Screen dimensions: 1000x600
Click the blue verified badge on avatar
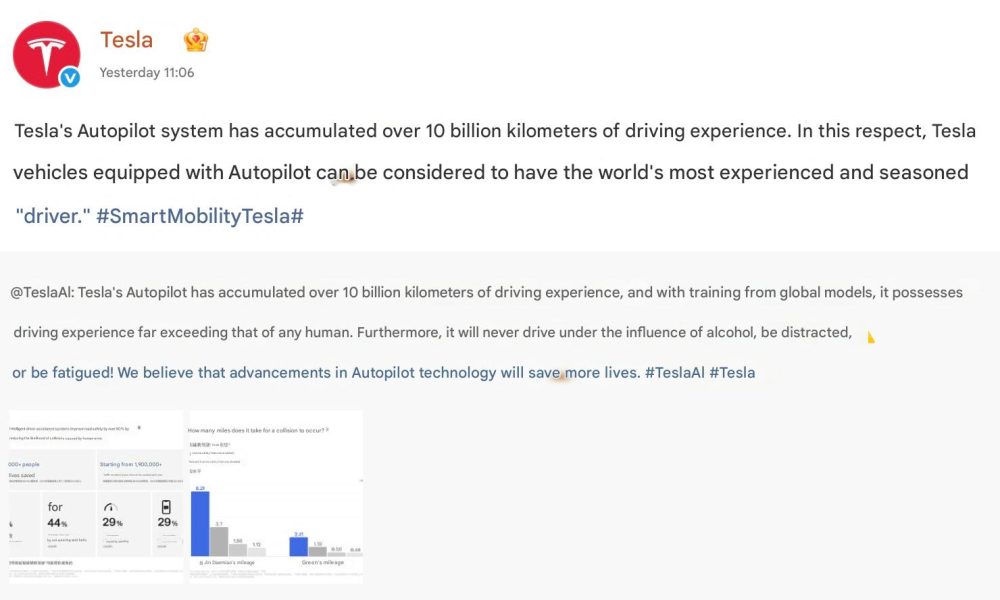pos(69,78)
